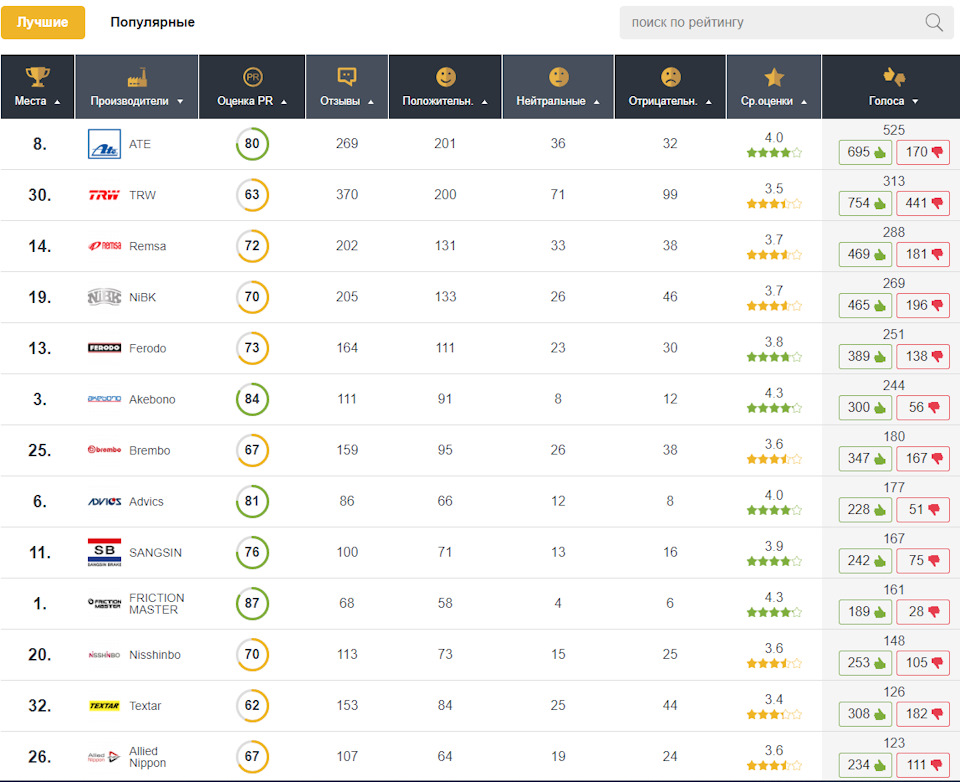The width and height of the screenshot is (960, 782).
Task: Sort by Места column
Action: click(x=37, y=87)
